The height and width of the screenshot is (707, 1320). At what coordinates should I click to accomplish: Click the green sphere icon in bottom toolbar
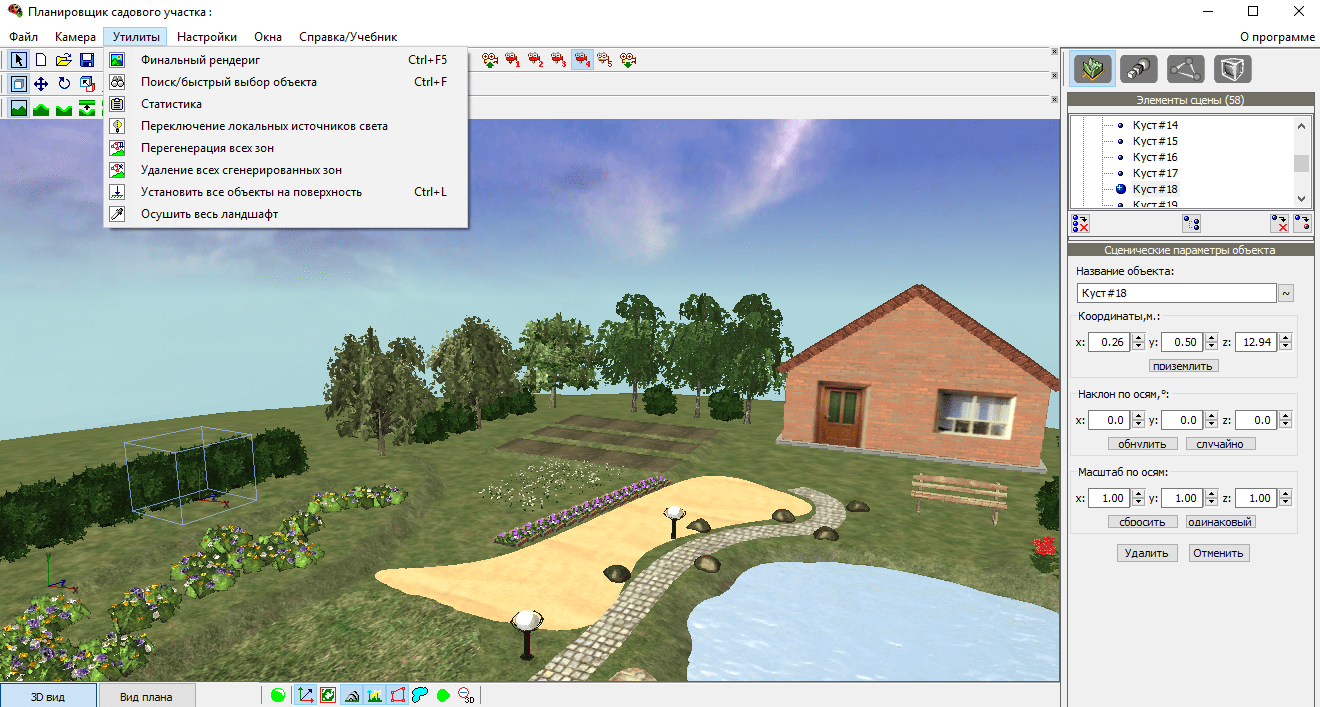coord(278,695)
